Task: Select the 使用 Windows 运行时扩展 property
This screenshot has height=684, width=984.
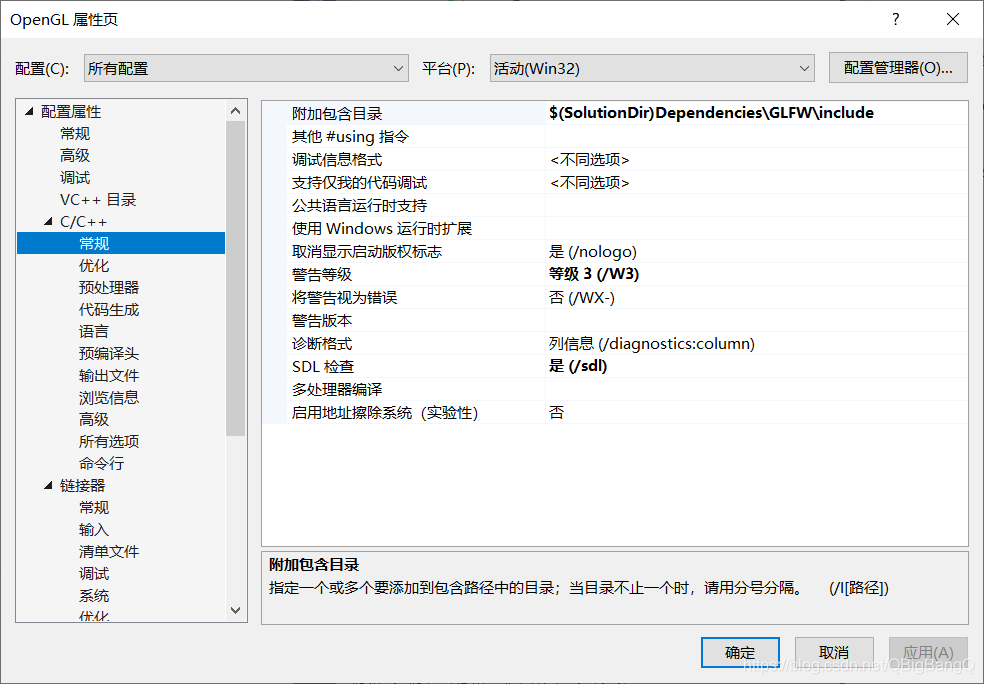Action: pos(382,228)
